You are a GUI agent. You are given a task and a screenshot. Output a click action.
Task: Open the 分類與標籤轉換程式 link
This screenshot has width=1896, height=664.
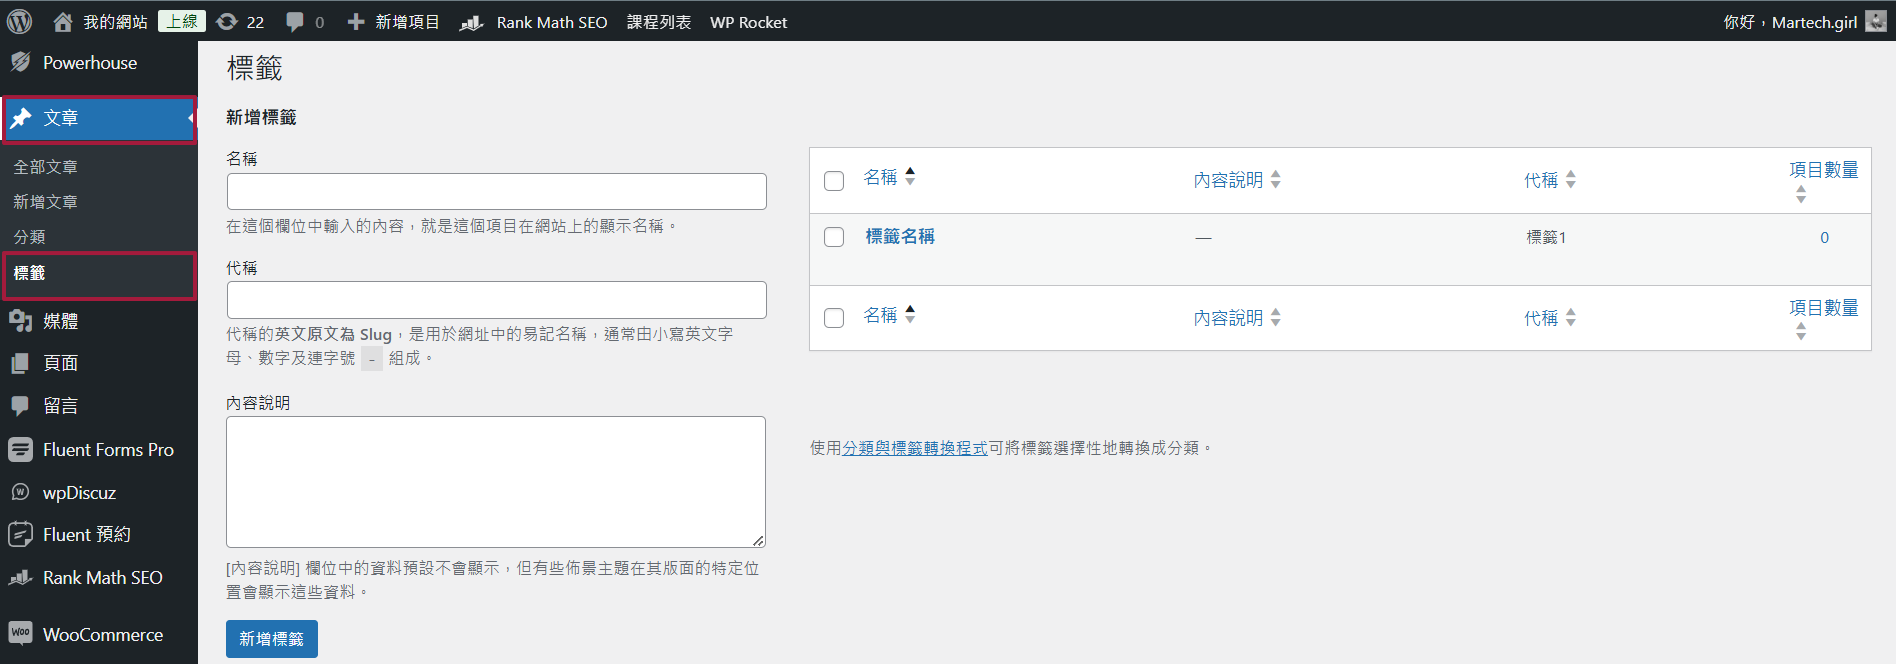915,448
